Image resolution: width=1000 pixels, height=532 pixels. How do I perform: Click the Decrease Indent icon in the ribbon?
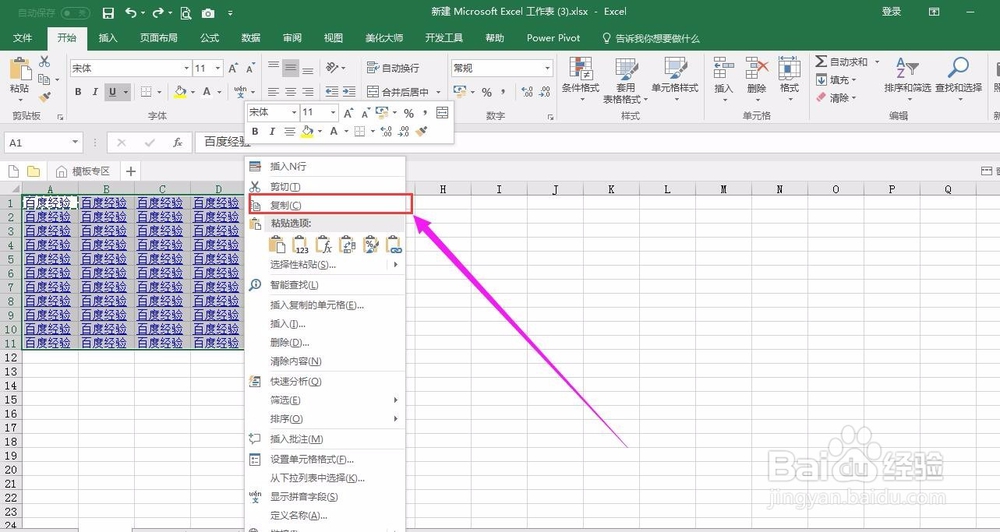[x=332, y=92]
